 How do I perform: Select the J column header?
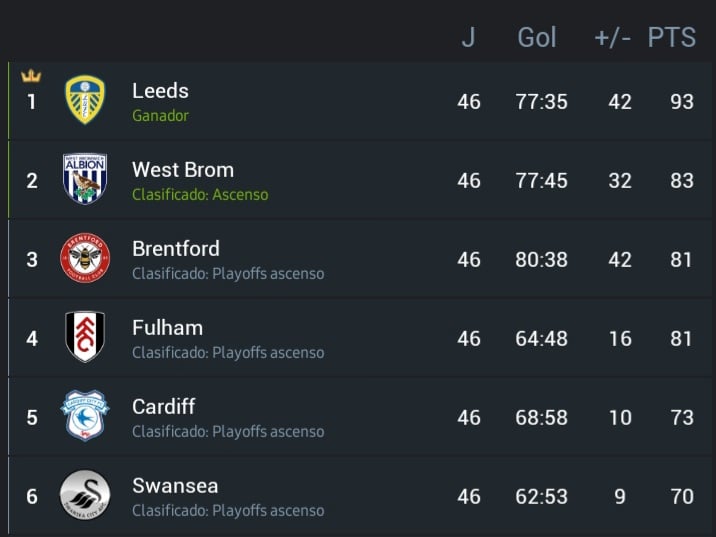[x=468, y=38]
